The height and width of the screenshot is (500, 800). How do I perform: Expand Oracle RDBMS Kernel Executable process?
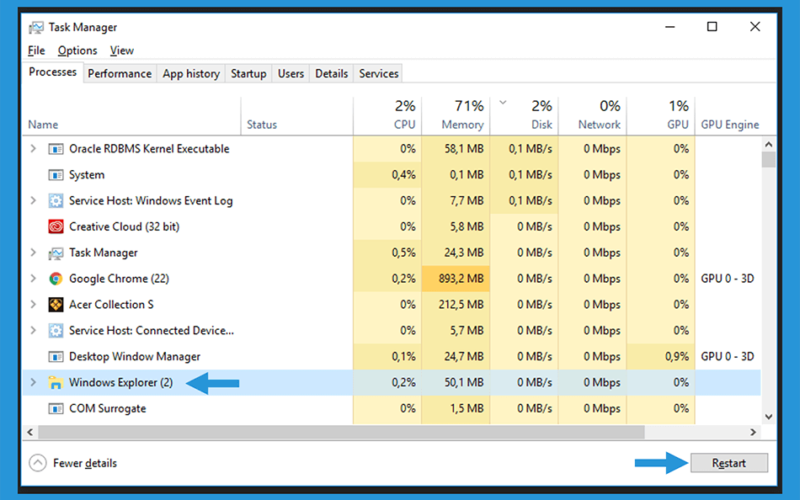(33, 148)
